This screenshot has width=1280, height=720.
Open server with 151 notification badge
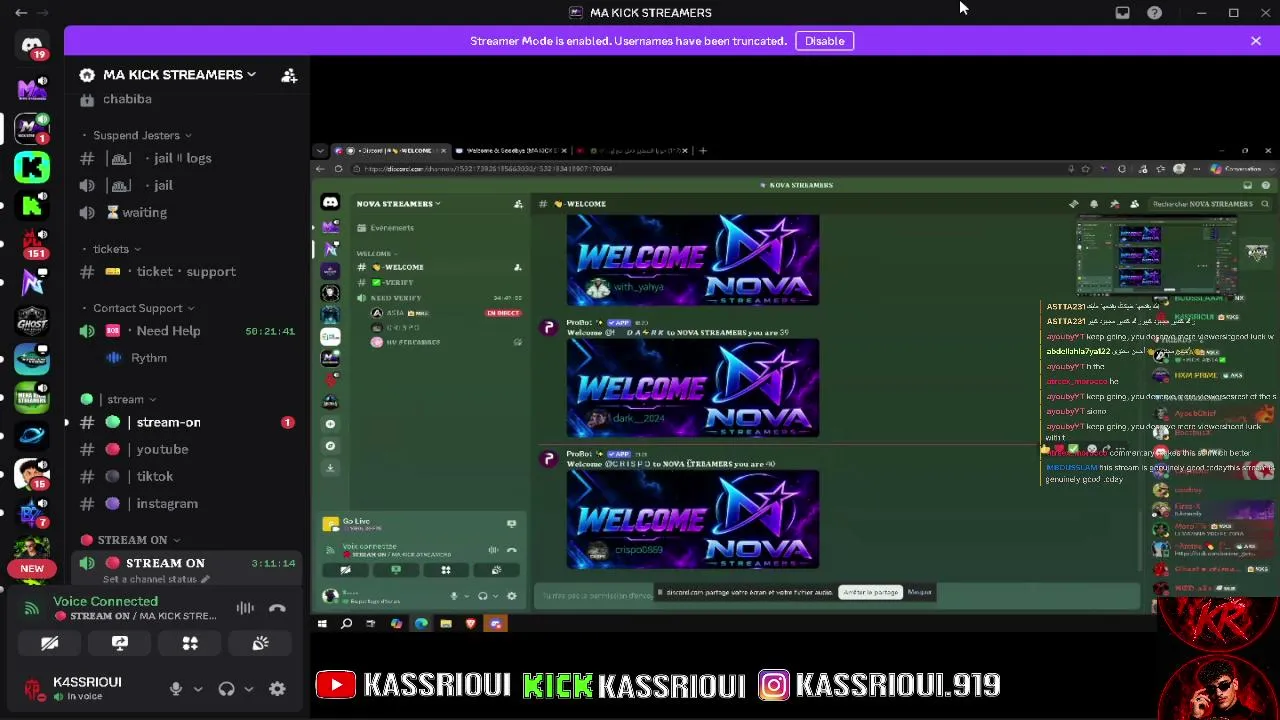(32, 243)
